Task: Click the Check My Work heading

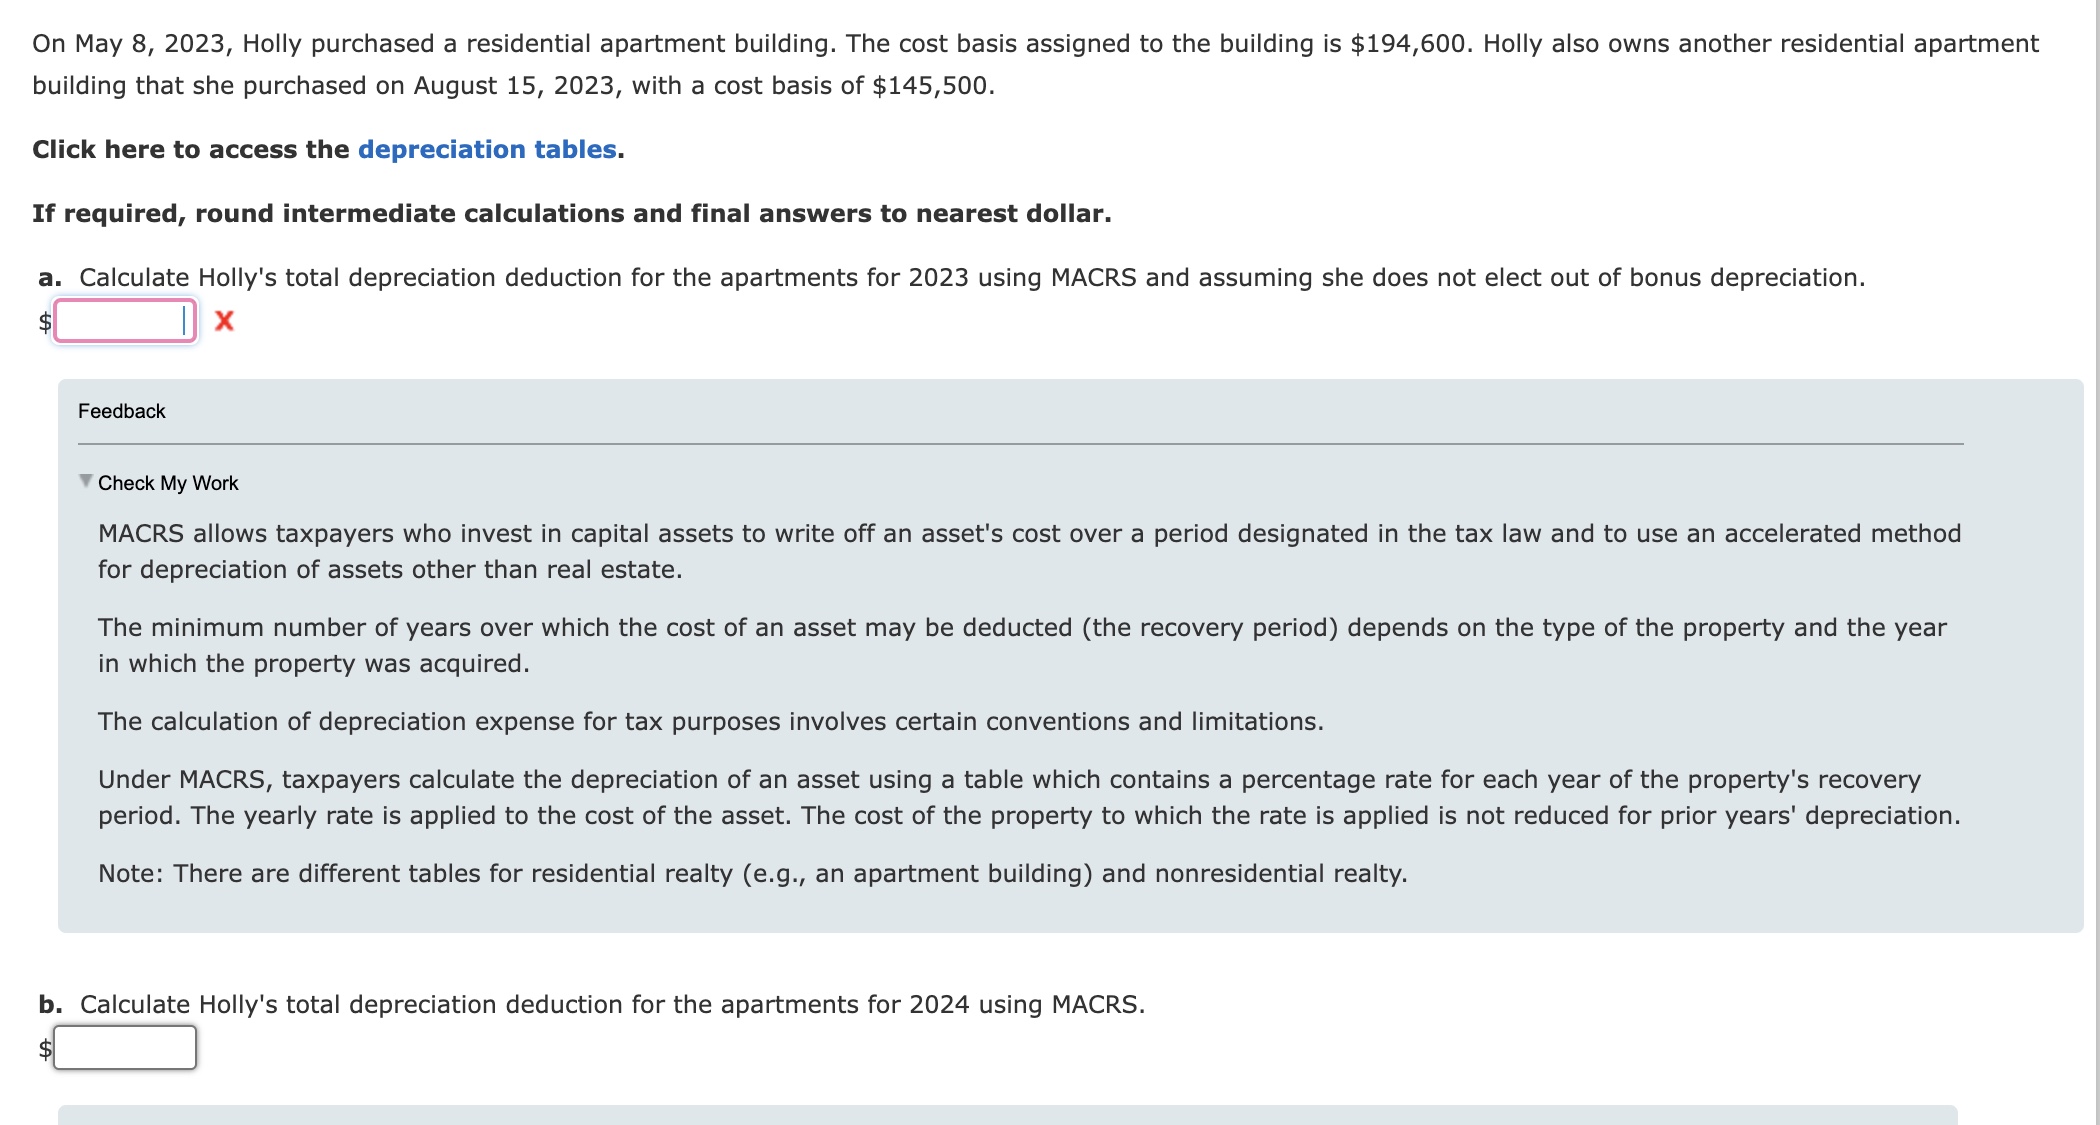Action: [x=167, y=482]
